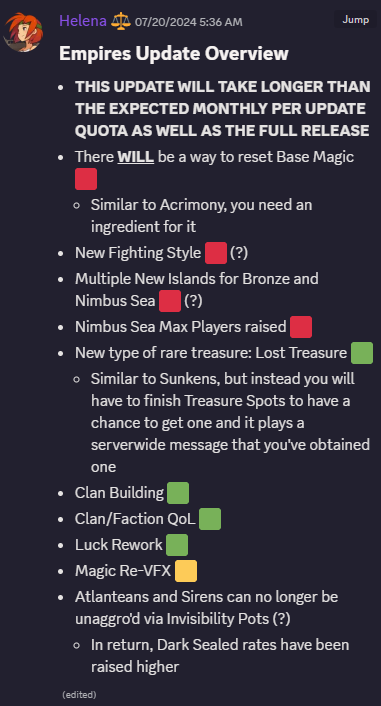Click the red square after New Fighting Style

[216, 253]
